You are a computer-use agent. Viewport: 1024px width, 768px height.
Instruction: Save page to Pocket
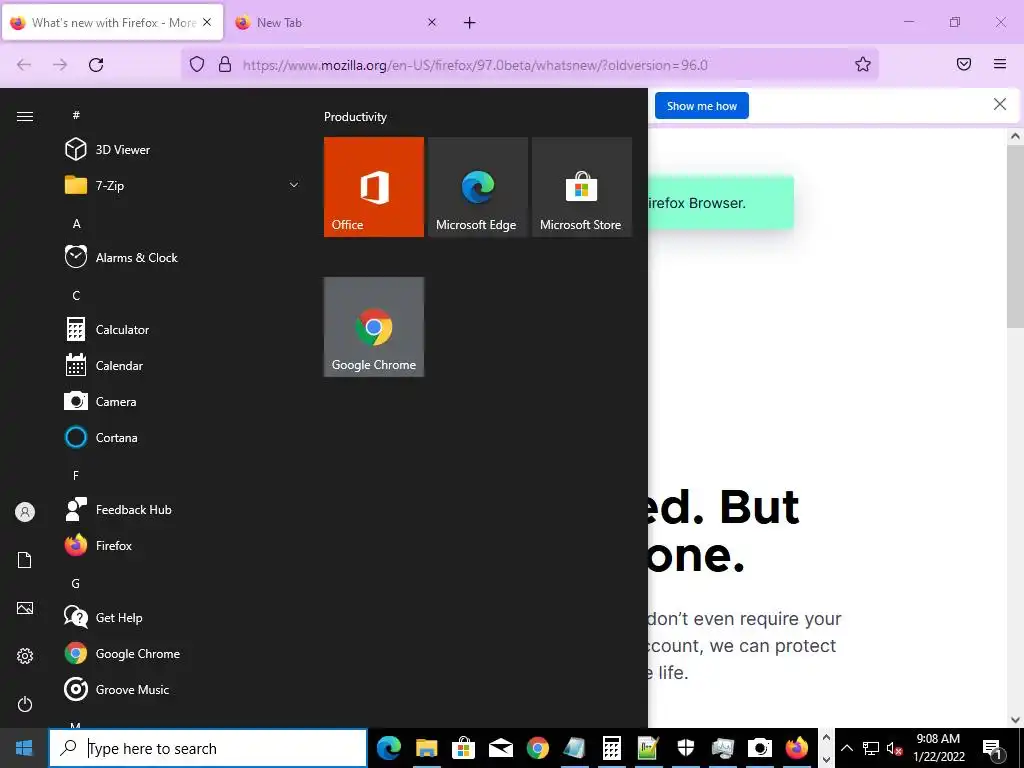964,64
